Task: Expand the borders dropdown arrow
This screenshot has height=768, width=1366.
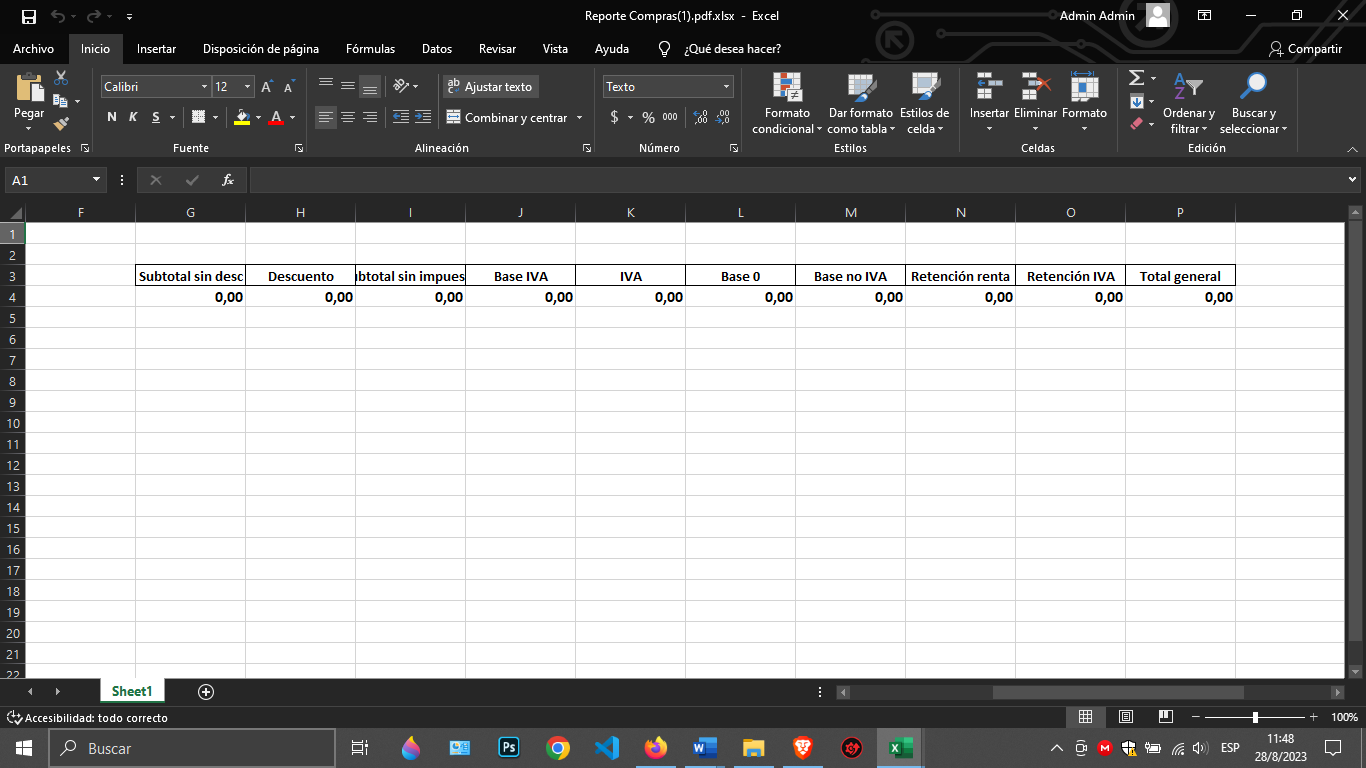Action: [x=215, y=118]
